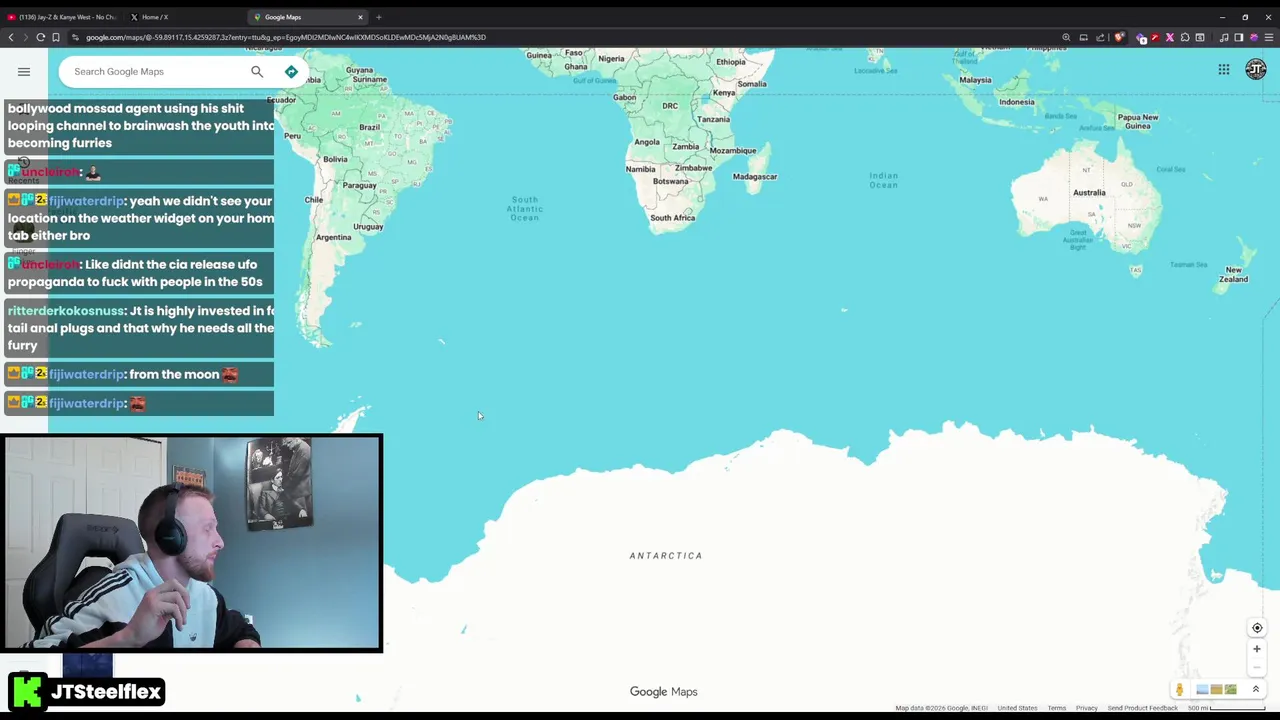Open a new browser tab
Screen dimensions: 1280x720
point(379,17)
